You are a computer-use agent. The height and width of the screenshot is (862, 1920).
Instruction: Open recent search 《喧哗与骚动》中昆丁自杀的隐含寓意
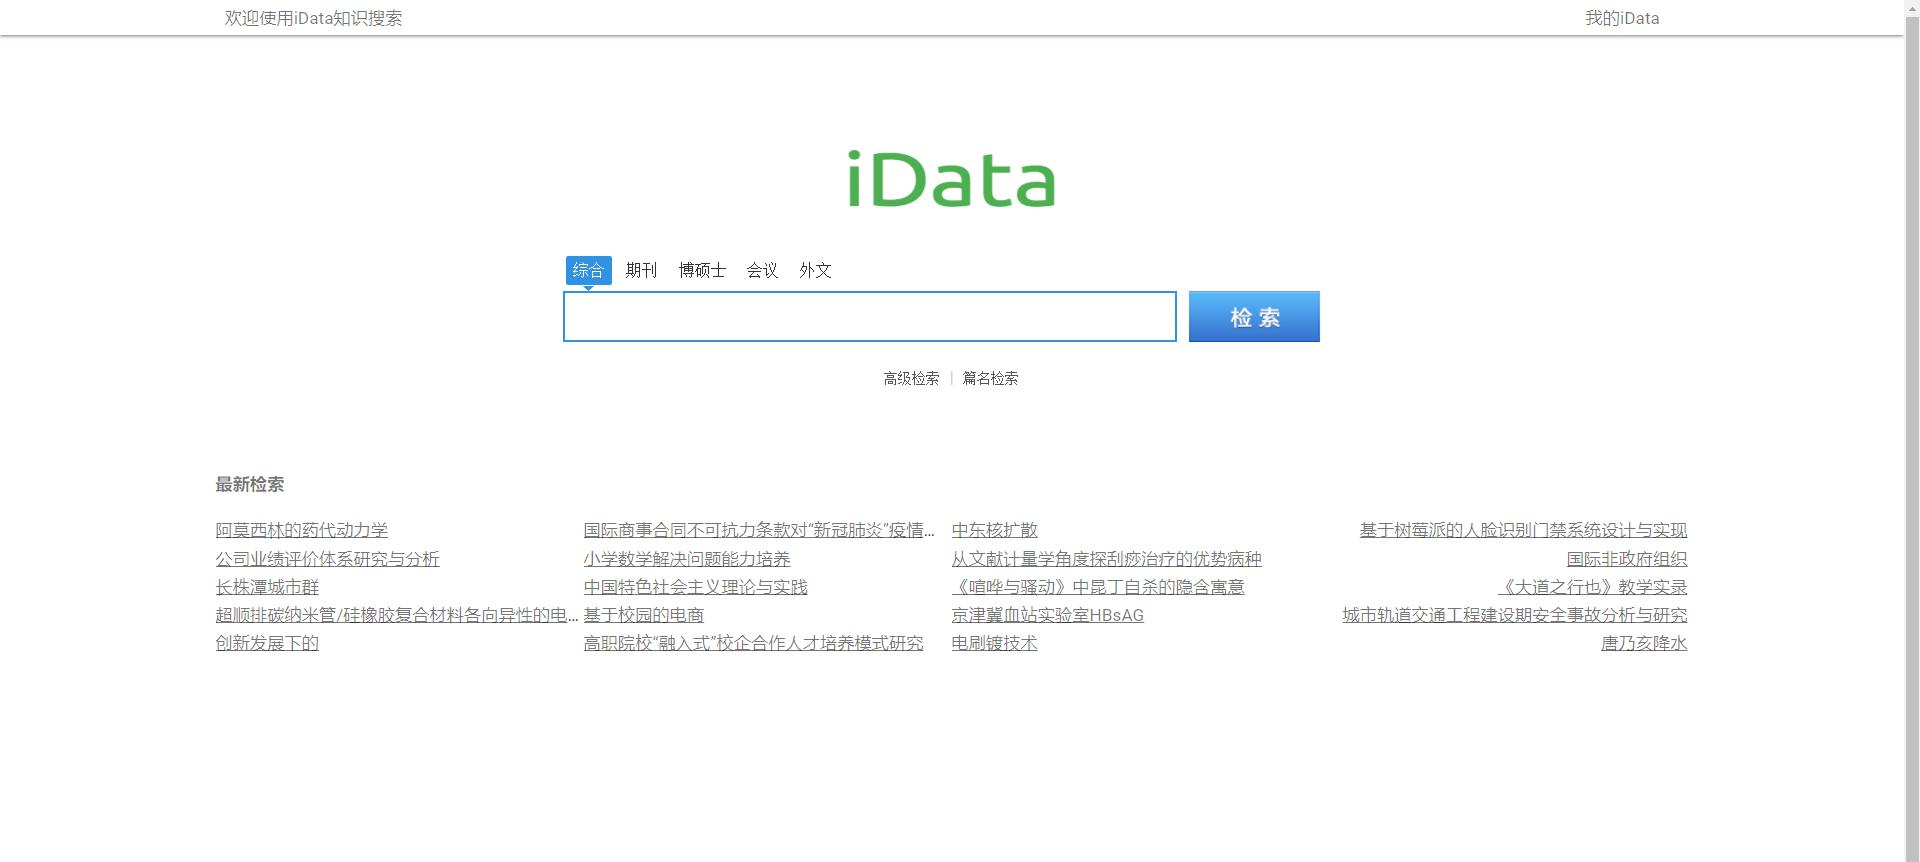coord(1098,587)
